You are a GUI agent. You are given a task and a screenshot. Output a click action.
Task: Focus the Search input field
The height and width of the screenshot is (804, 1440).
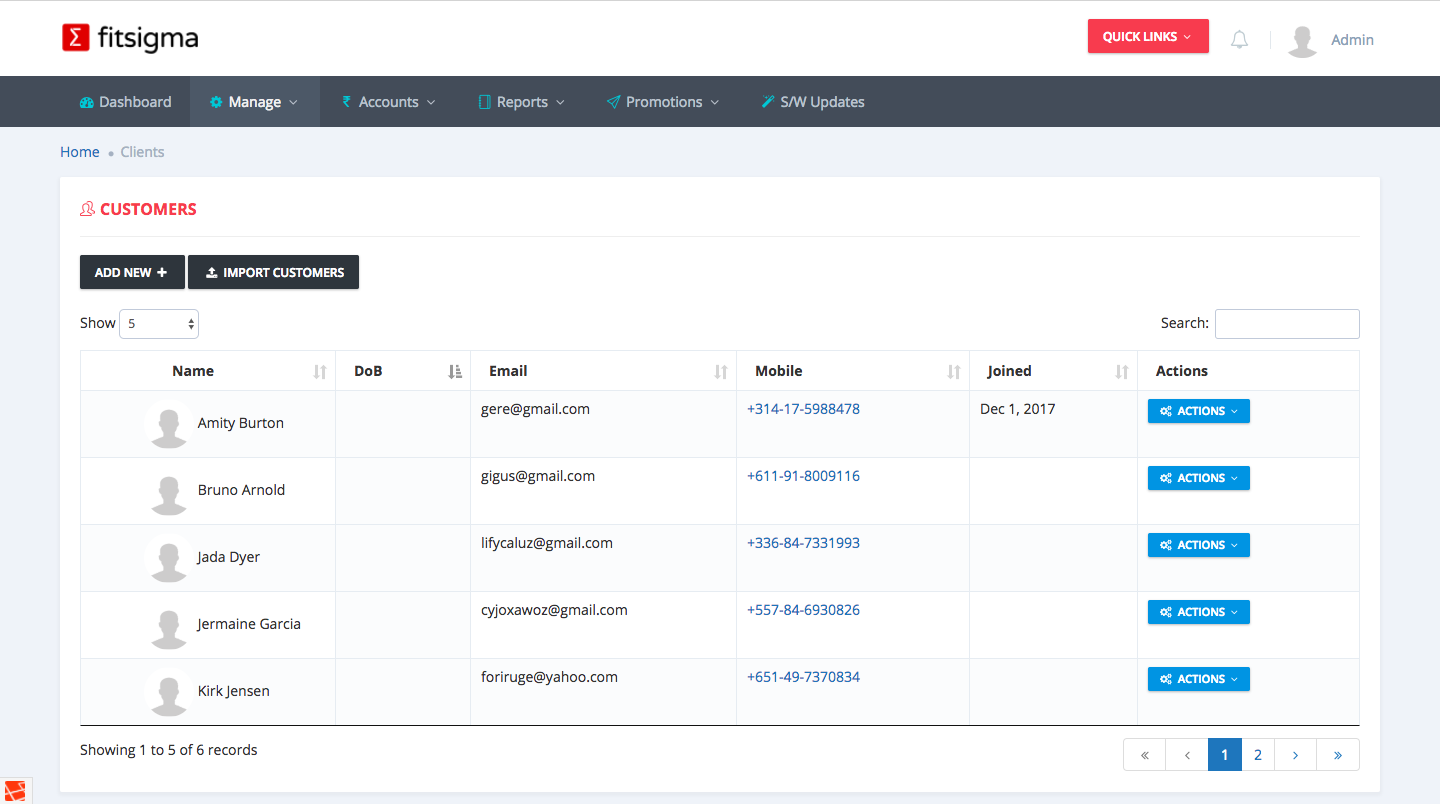point(1287,324)
